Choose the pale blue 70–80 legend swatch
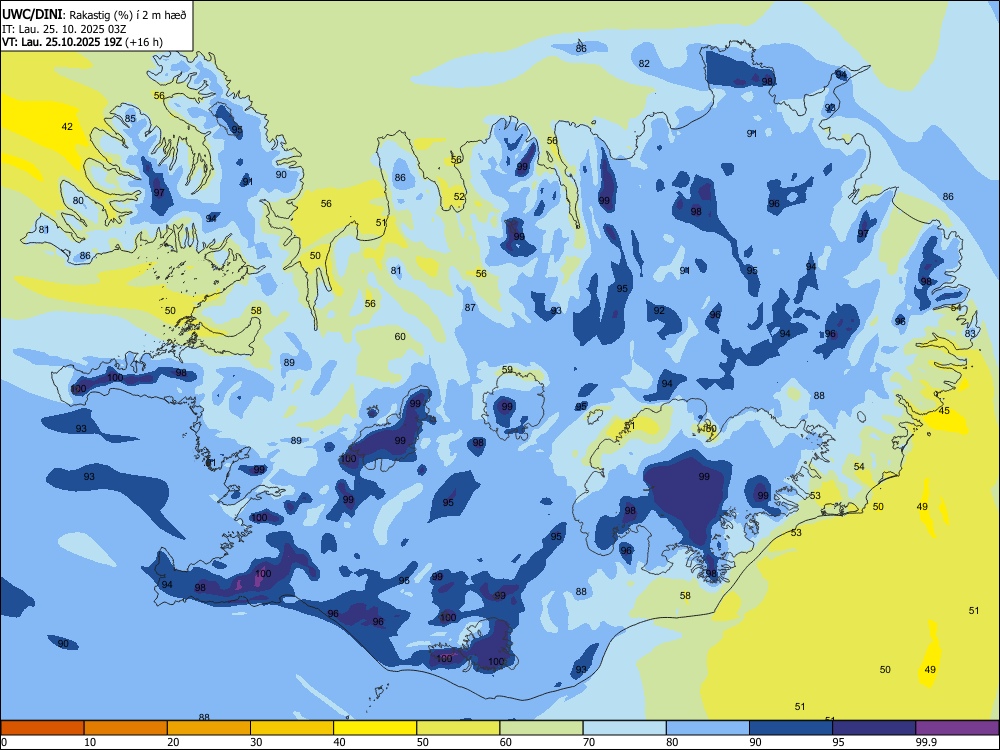1000x750 pixels. 625,728
